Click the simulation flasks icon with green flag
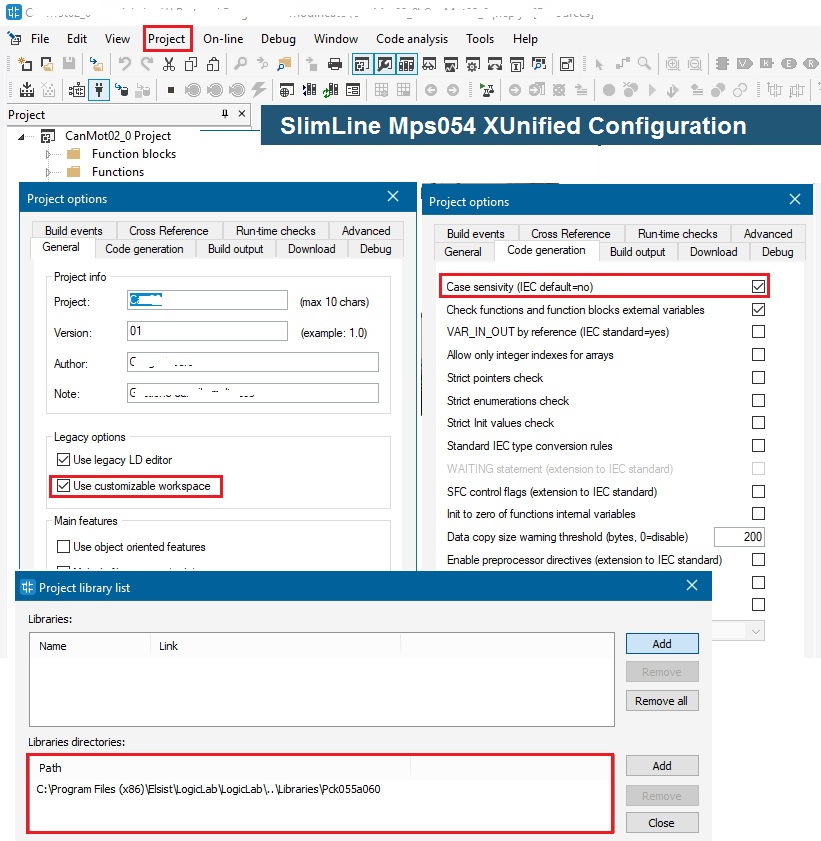Screen dimensions: 821x841 487,90
